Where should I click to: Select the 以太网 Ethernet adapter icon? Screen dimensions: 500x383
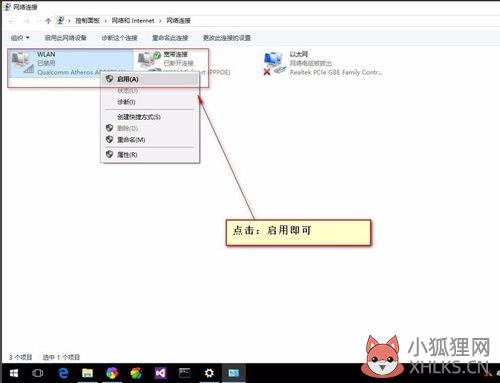tap(274, 63)
